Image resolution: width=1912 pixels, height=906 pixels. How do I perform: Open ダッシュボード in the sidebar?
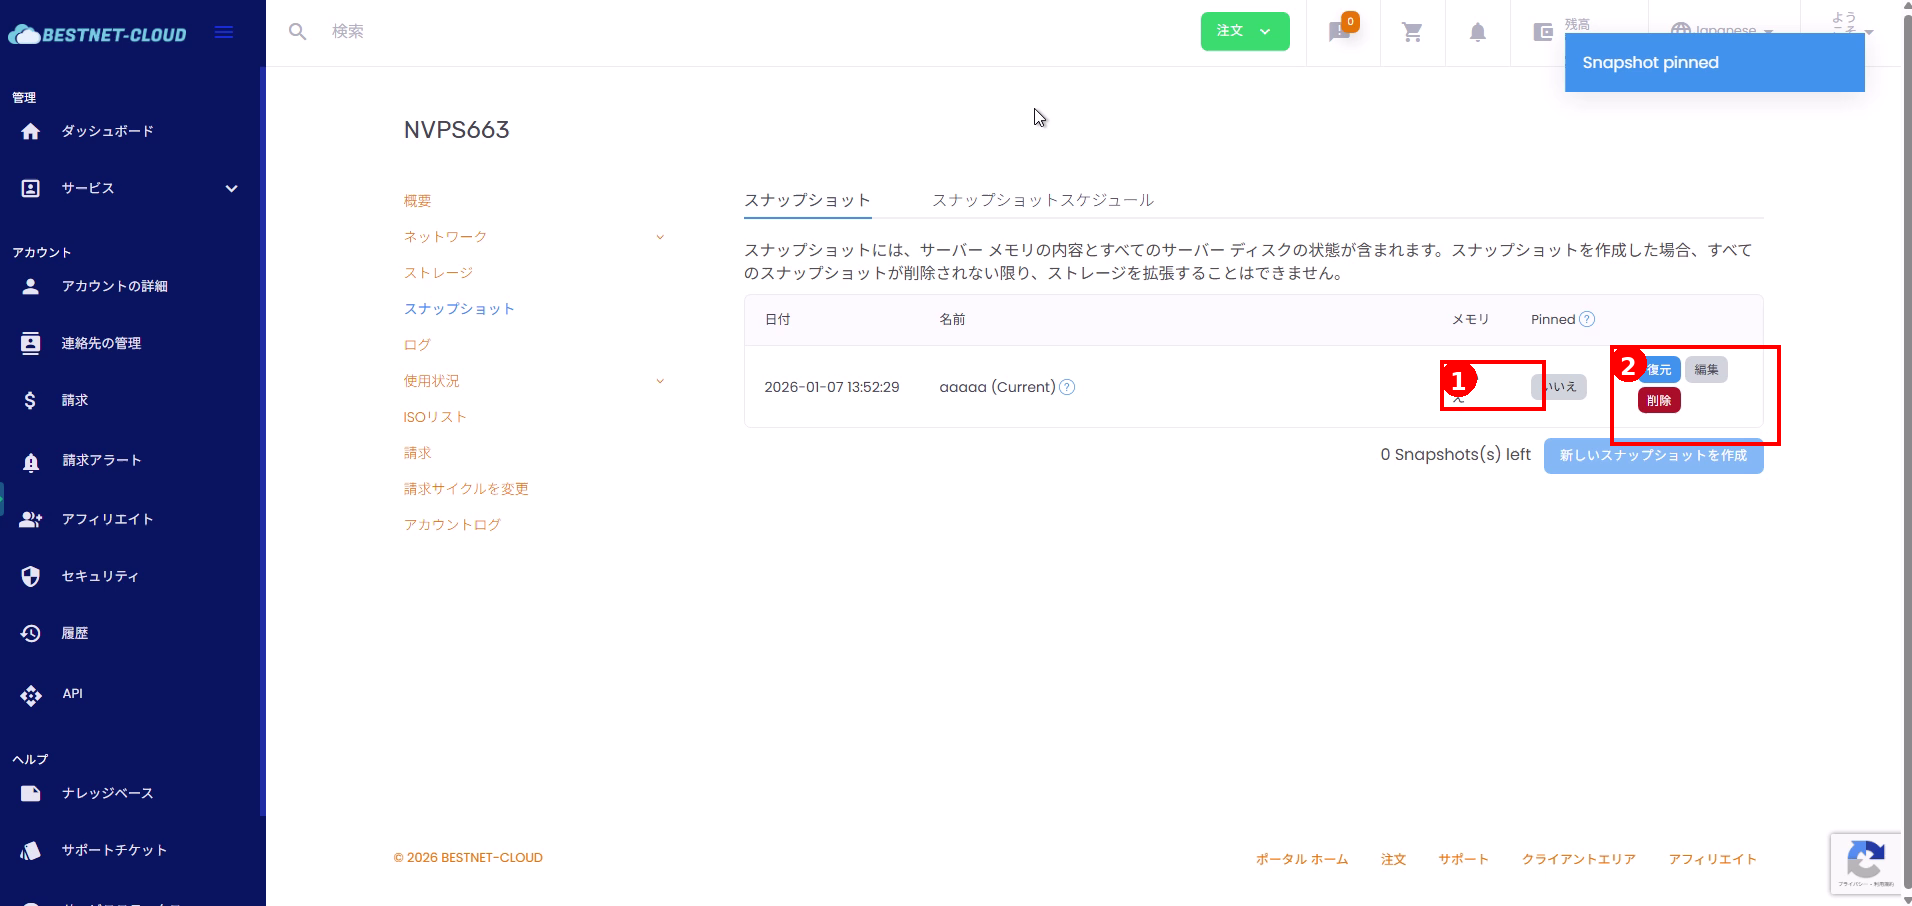[107, 131]
